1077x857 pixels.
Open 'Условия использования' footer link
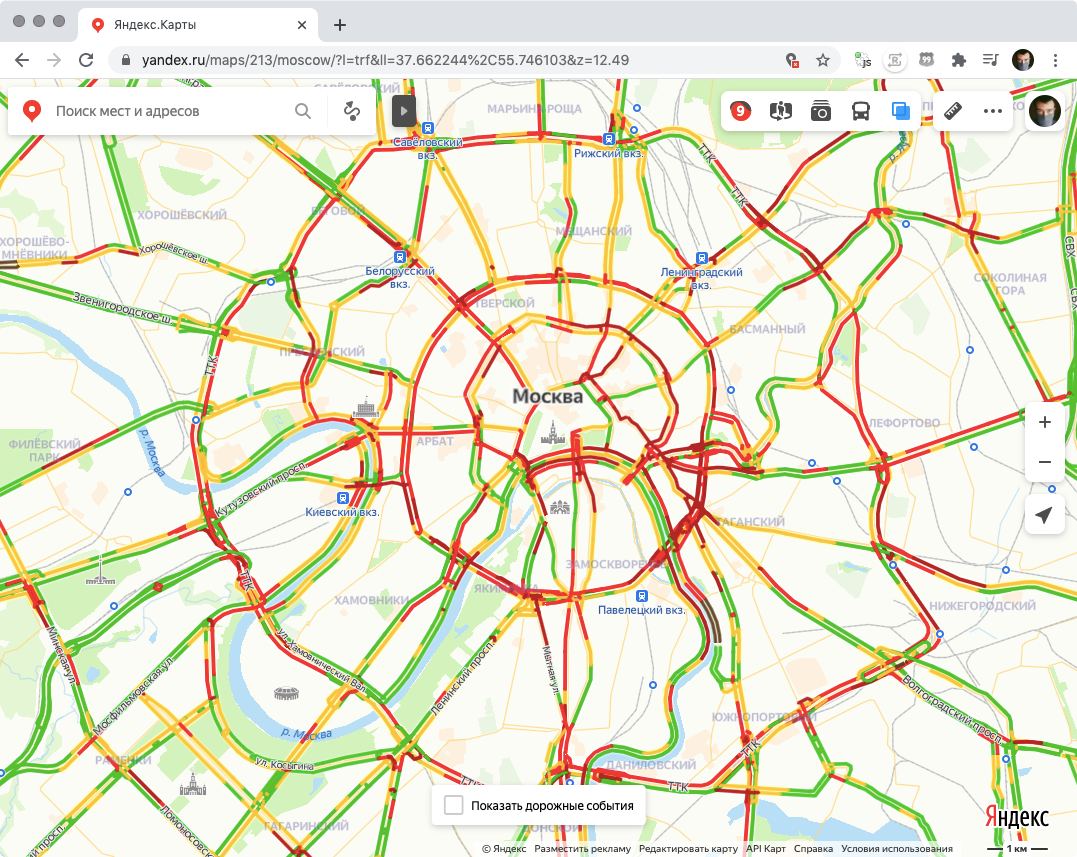(x=897, y=849)
